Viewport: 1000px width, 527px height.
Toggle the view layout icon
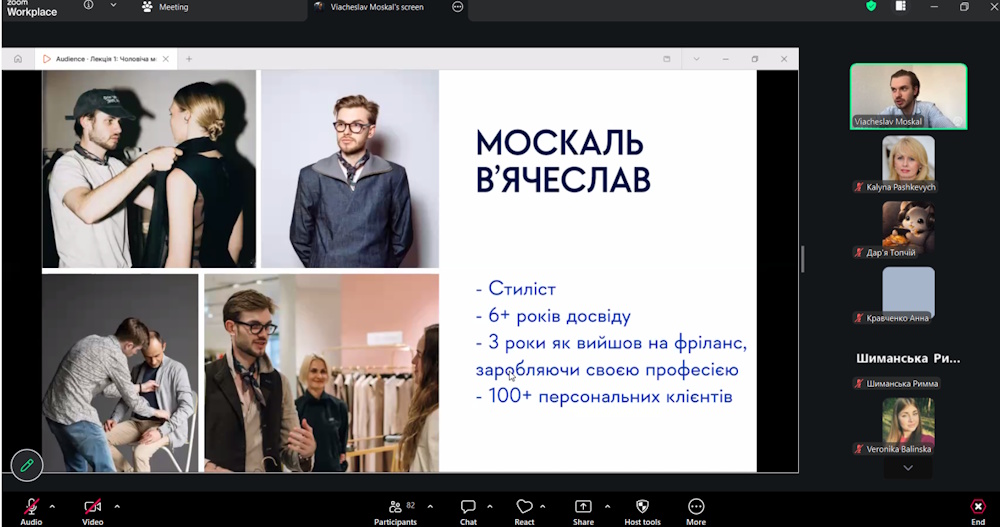(x=900, y=7)
